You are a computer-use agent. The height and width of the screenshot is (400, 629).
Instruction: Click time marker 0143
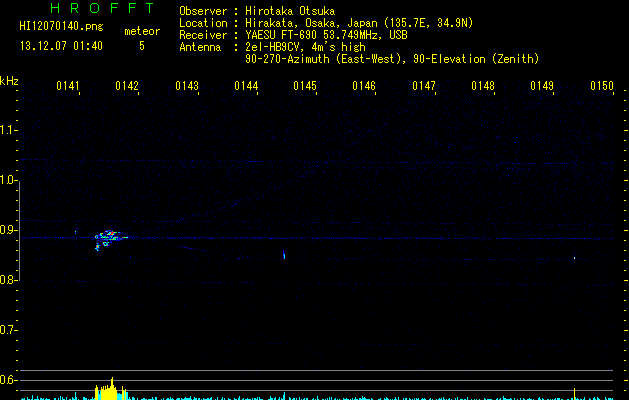(187, 86)
